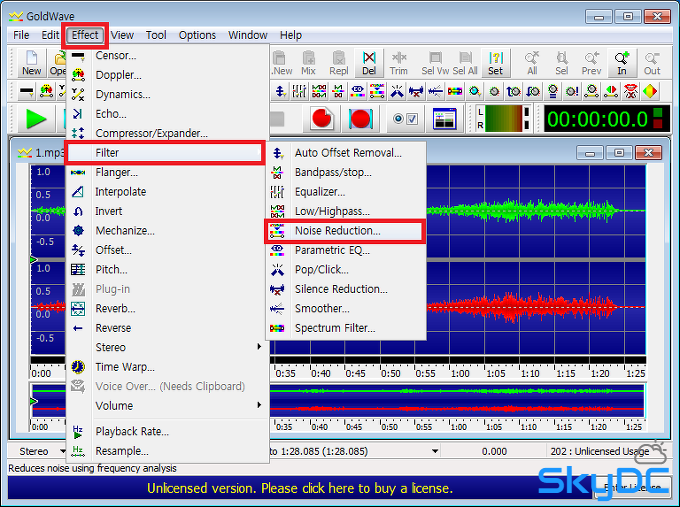The width and height of the screenshot is (680, 507).
Task: Click the zoom In toolbar icon
Action: coord(622,63)
